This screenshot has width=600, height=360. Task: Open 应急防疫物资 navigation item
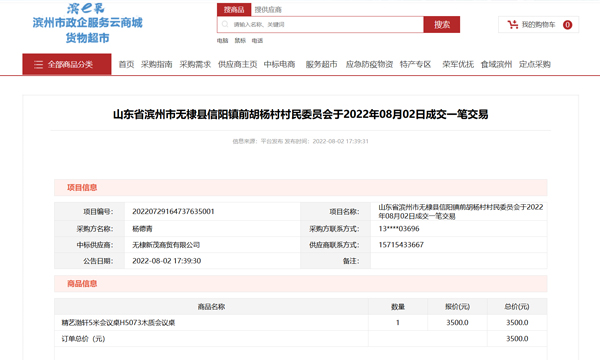[x=369, y=64]
